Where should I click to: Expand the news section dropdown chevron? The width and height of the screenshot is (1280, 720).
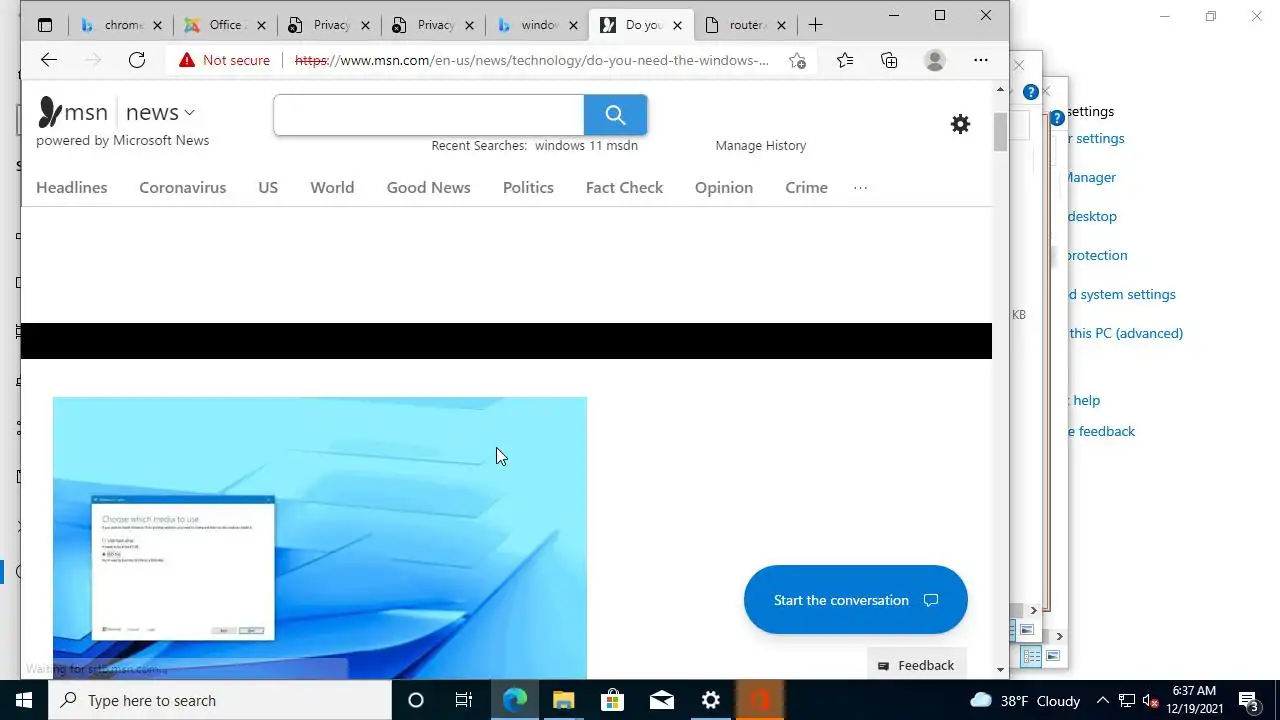click(189, 113)
